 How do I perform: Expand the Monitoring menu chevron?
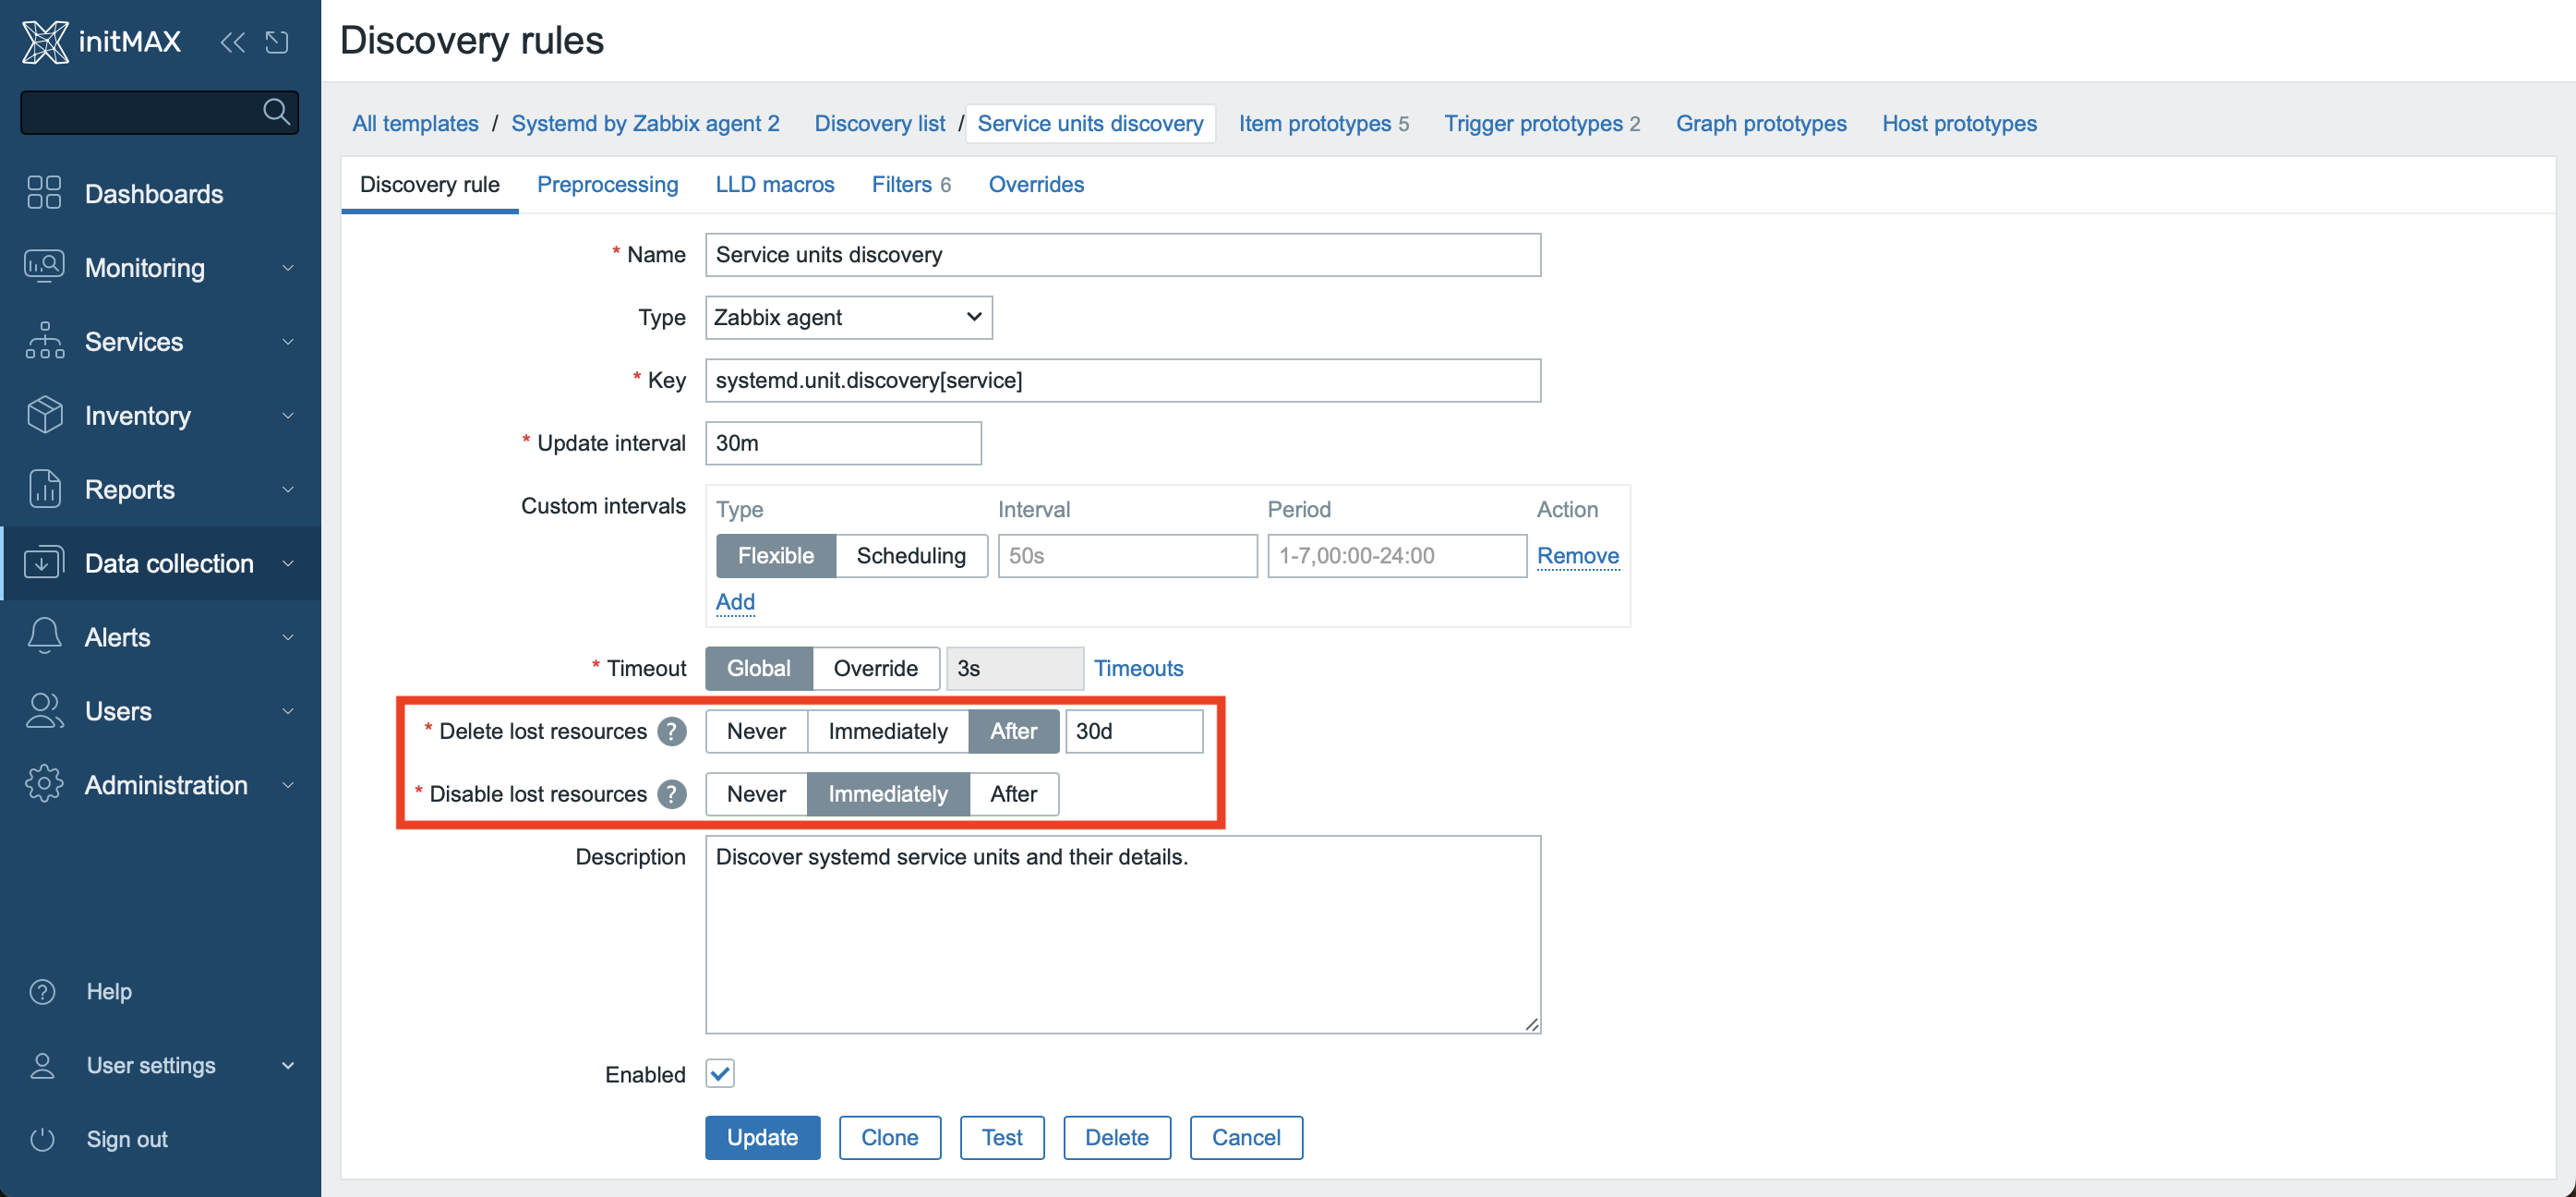(288, 268)
